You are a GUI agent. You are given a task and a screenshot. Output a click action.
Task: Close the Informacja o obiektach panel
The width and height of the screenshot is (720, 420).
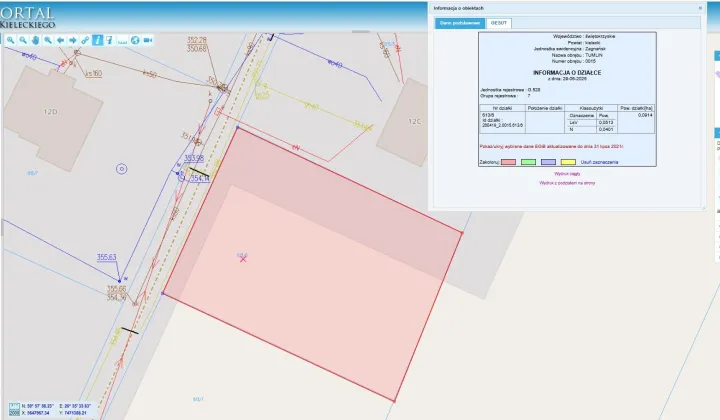point(700,8)
